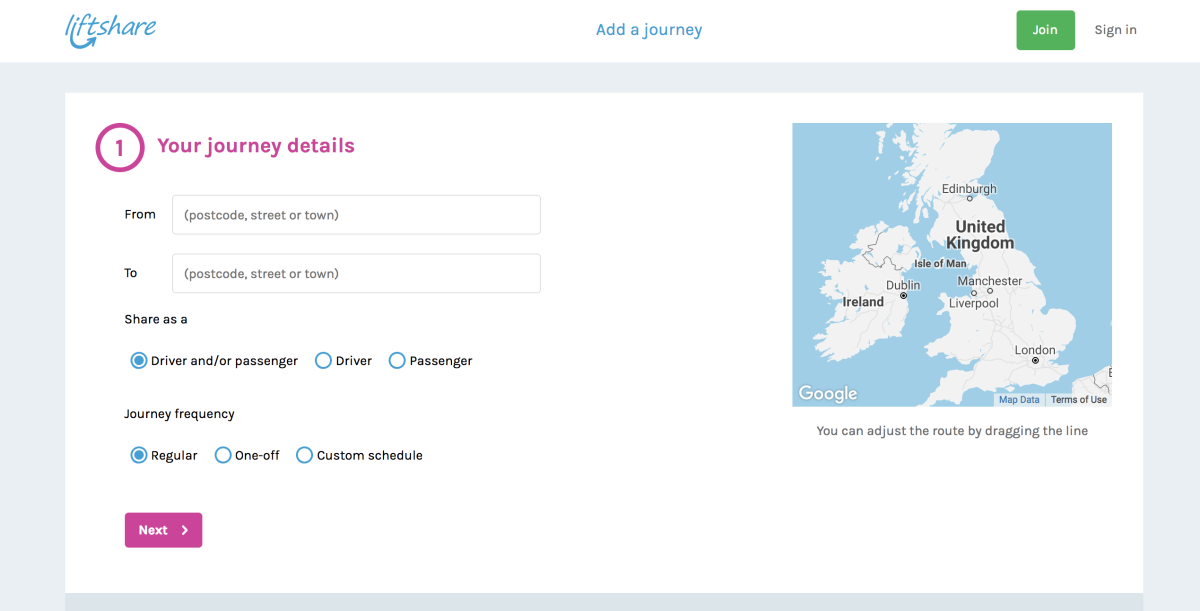Screen dimensions: 1200x611
Task: Click Sign in at the top right
Action: pos(1115,29)
